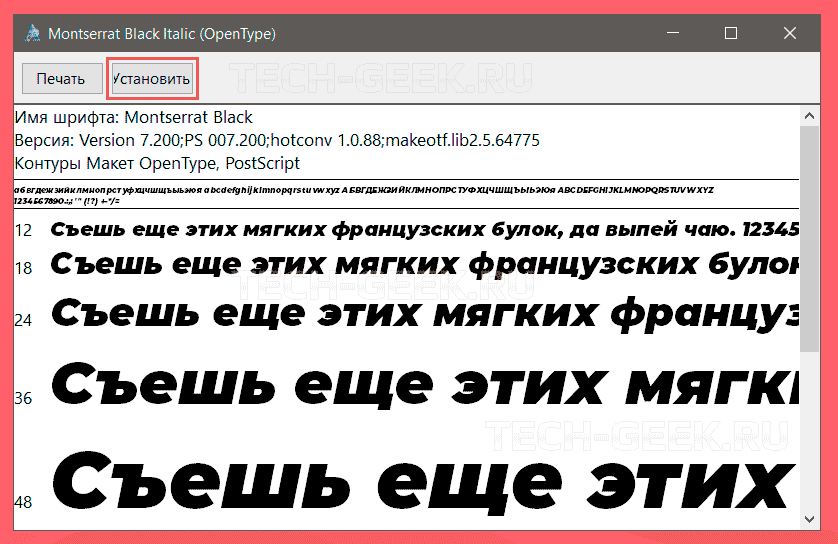This screenshot has width=838, height=544.
Task: Click the size 18 sample text line
Action: click(x=425, y=264)
